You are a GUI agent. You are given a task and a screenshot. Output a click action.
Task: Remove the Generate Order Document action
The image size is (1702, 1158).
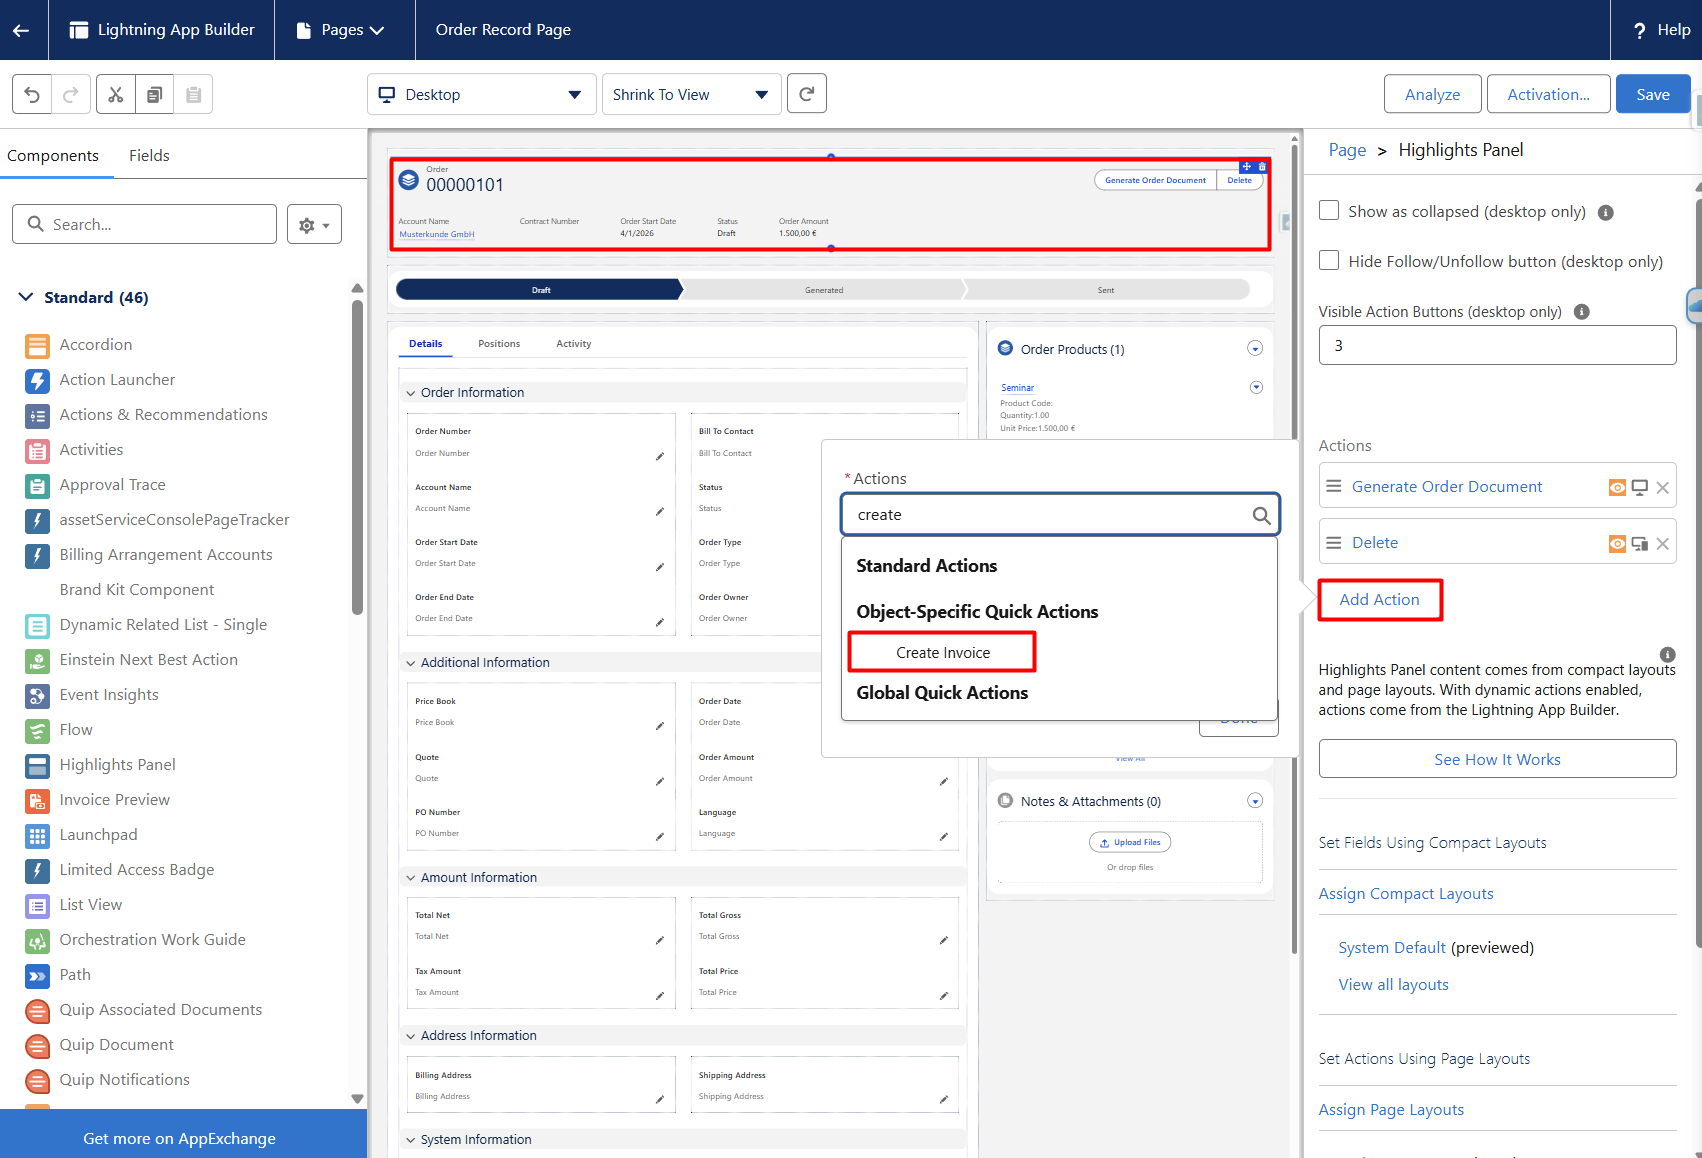[1662, 488]
